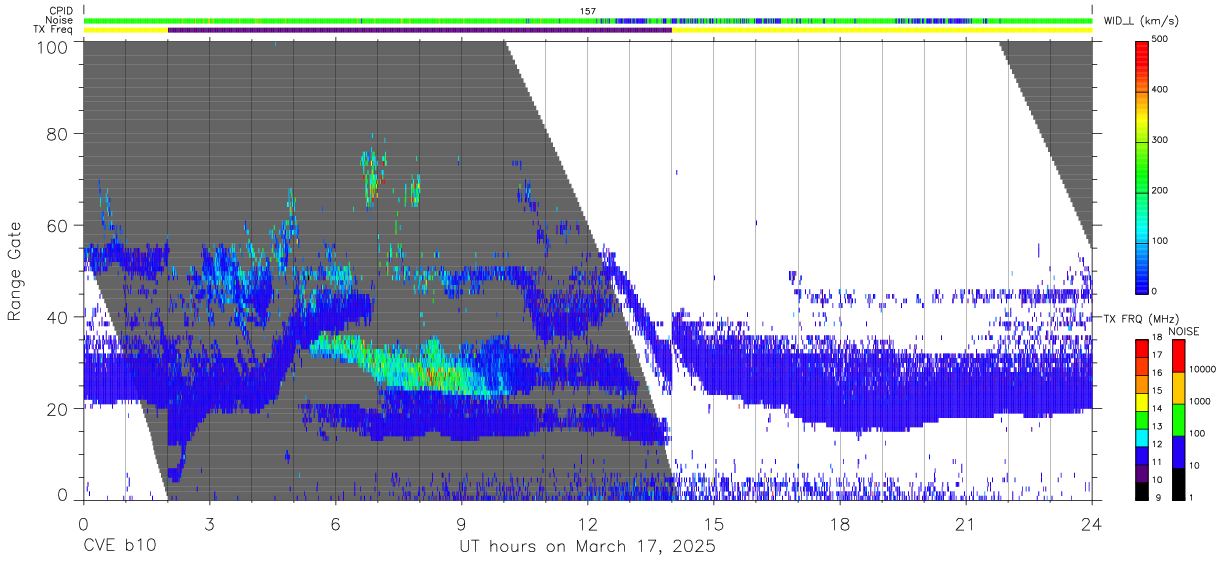1228x567 pixels.
Task: Click the 6 tick on the UT hours axis
Action: pyautogui.click(x=335, y=524)
